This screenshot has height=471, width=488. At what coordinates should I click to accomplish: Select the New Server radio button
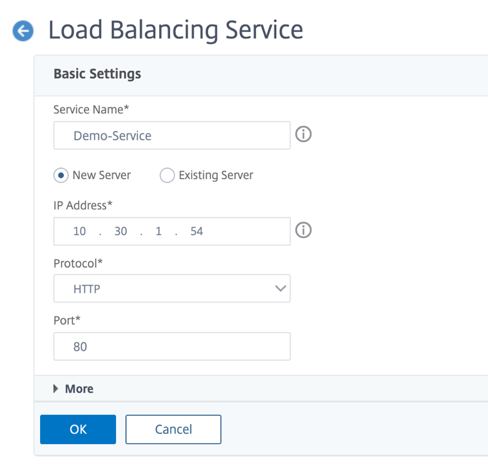coord(61,175)
